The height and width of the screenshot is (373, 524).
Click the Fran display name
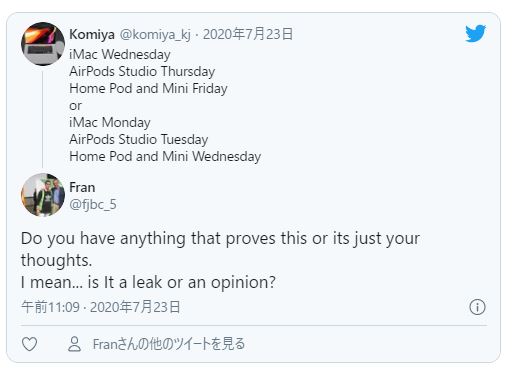pyautogui.click(x=82, y=187)
